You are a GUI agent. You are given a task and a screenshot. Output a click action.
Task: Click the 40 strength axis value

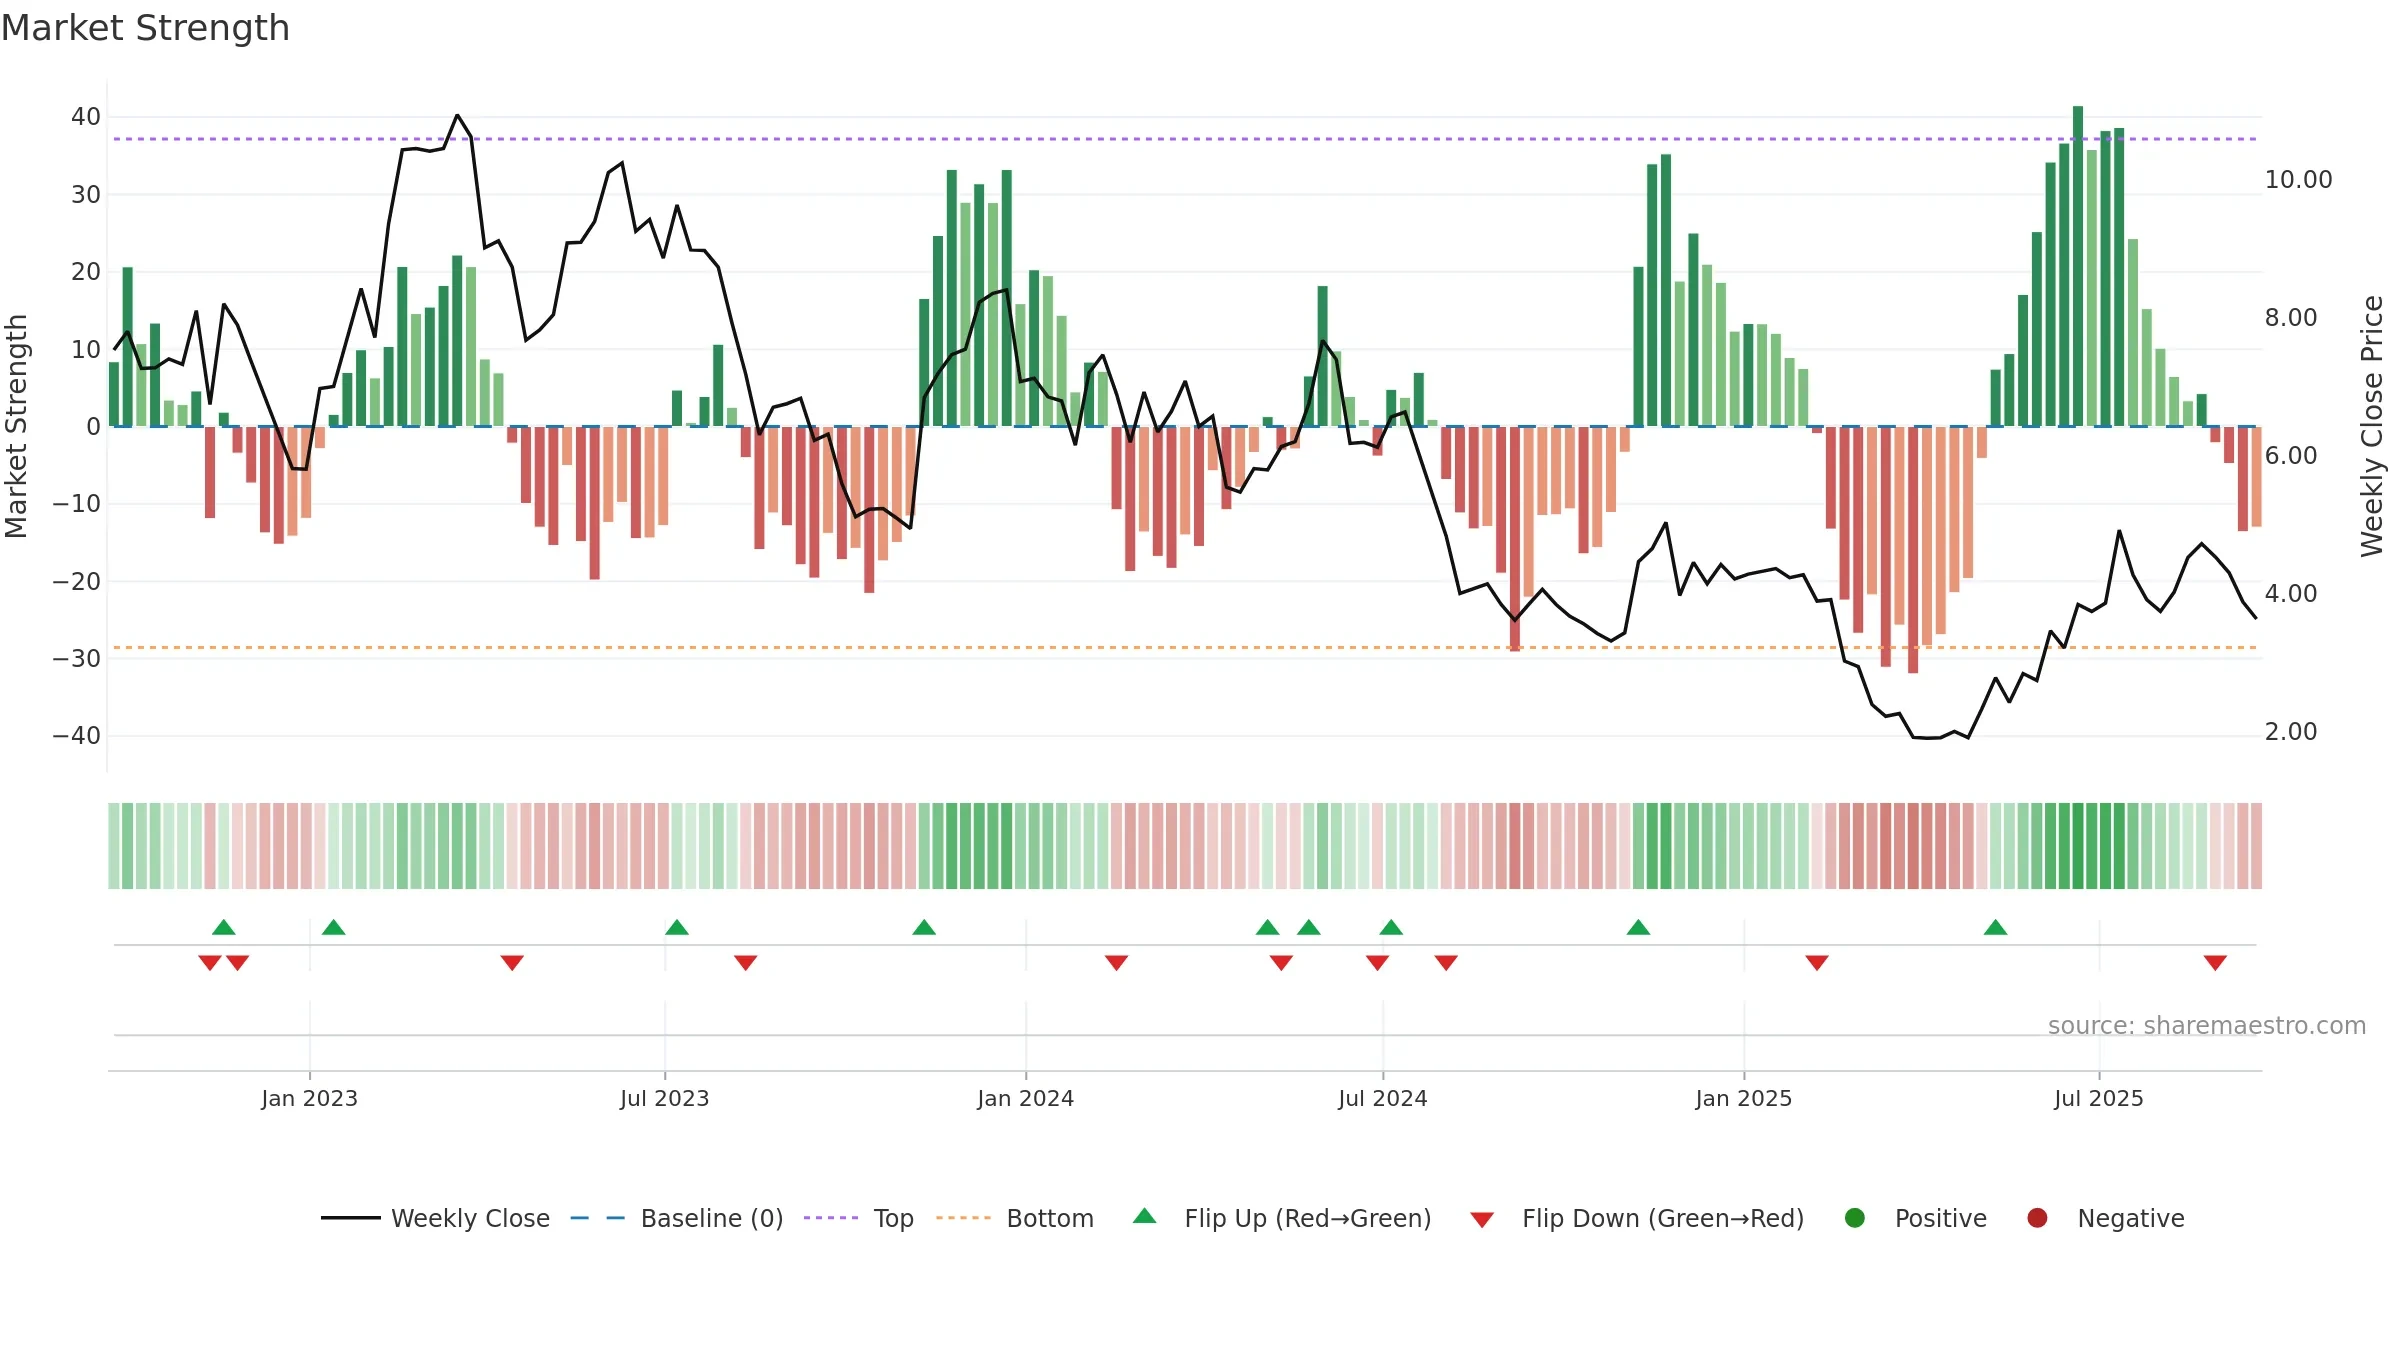click(x=86, y=117)
